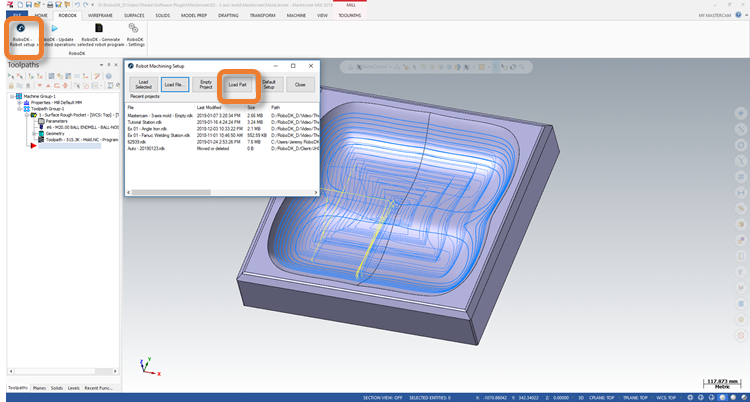Click the Load Part button

pos(238,85)
